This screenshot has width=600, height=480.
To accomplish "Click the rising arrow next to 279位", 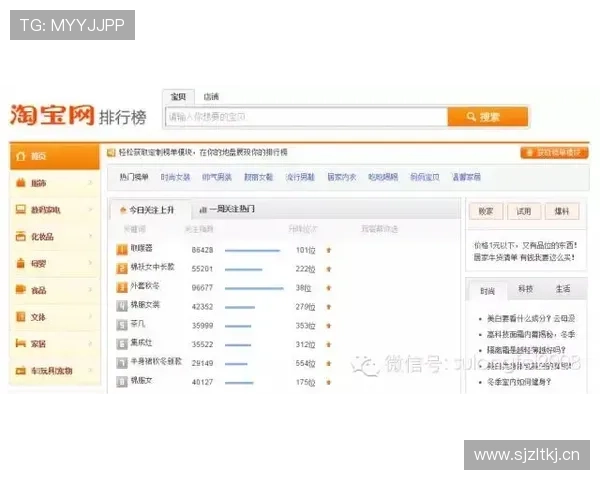I will [328, 307].
